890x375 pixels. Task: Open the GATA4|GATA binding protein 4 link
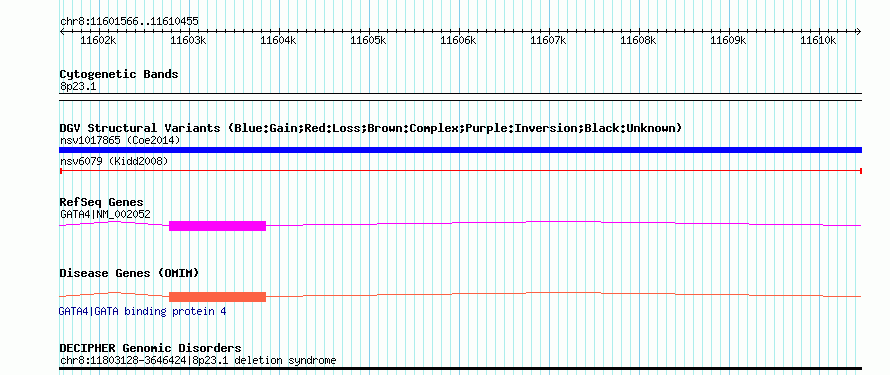coord(142,311)
